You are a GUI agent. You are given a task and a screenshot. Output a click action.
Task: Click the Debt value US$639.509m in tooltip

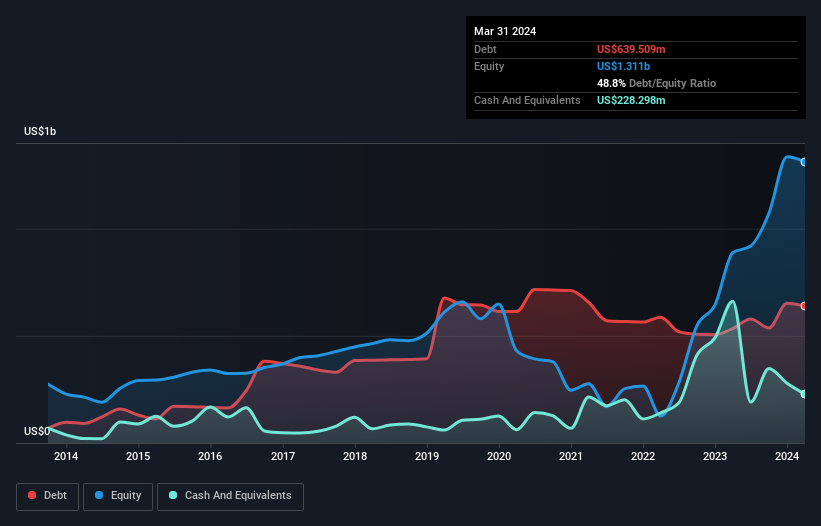tap(631, 49)
